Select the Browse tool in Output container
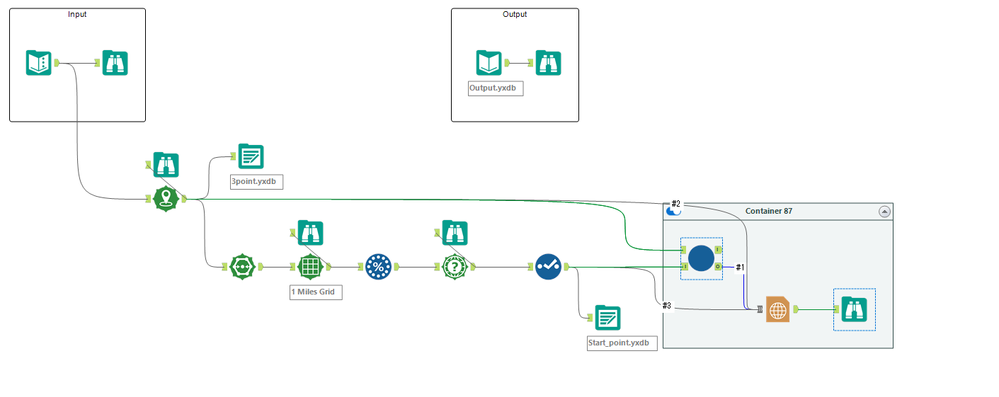 [x=549, y=63]
